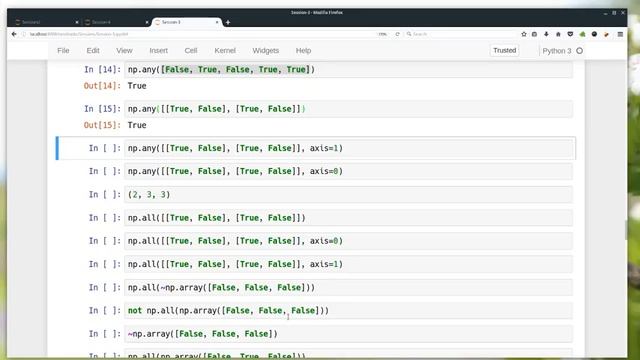Open the Kernel menu
This screenshot has width=640, height=360.
coord(225,51)
